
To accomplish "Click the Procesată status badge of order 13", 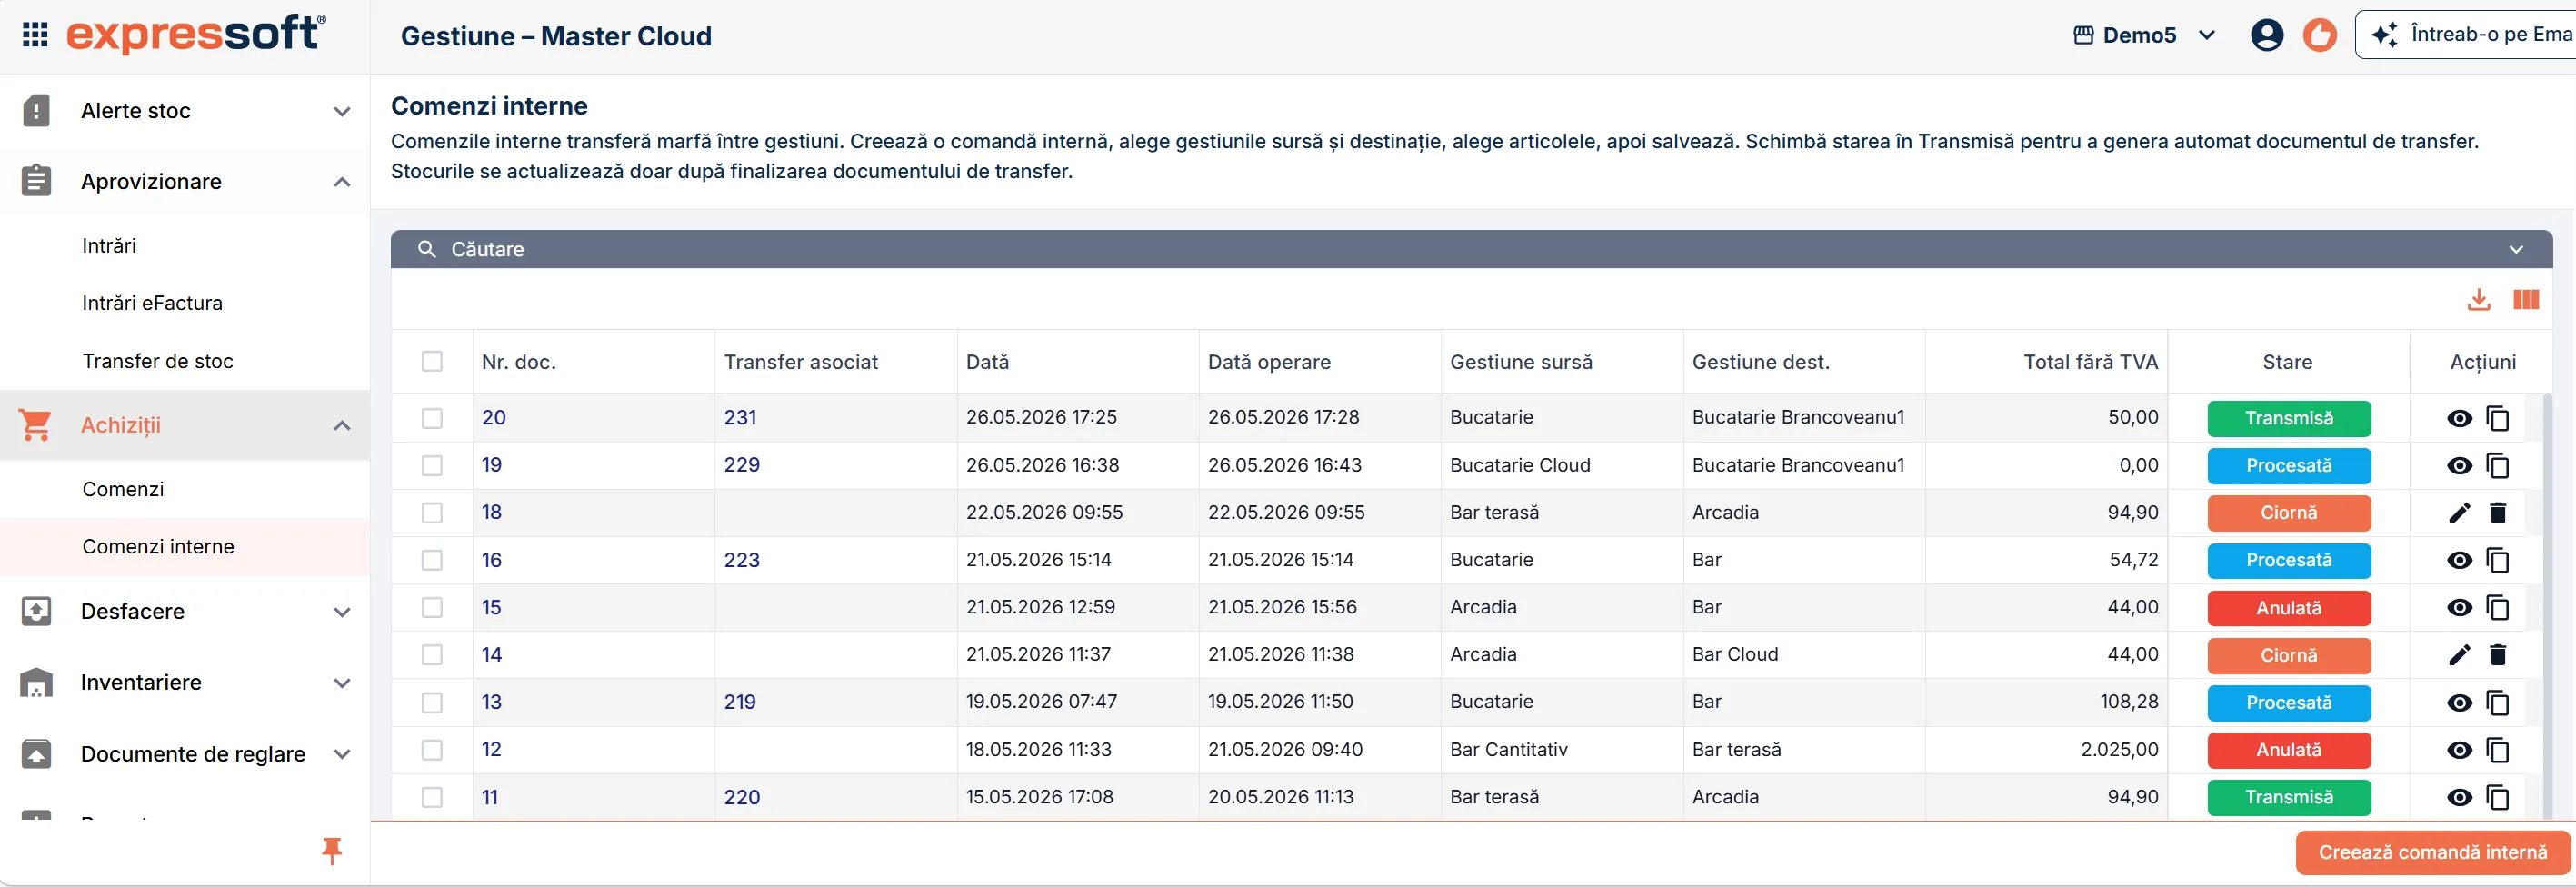I will pyautogui.click(x=2288, y=703).
